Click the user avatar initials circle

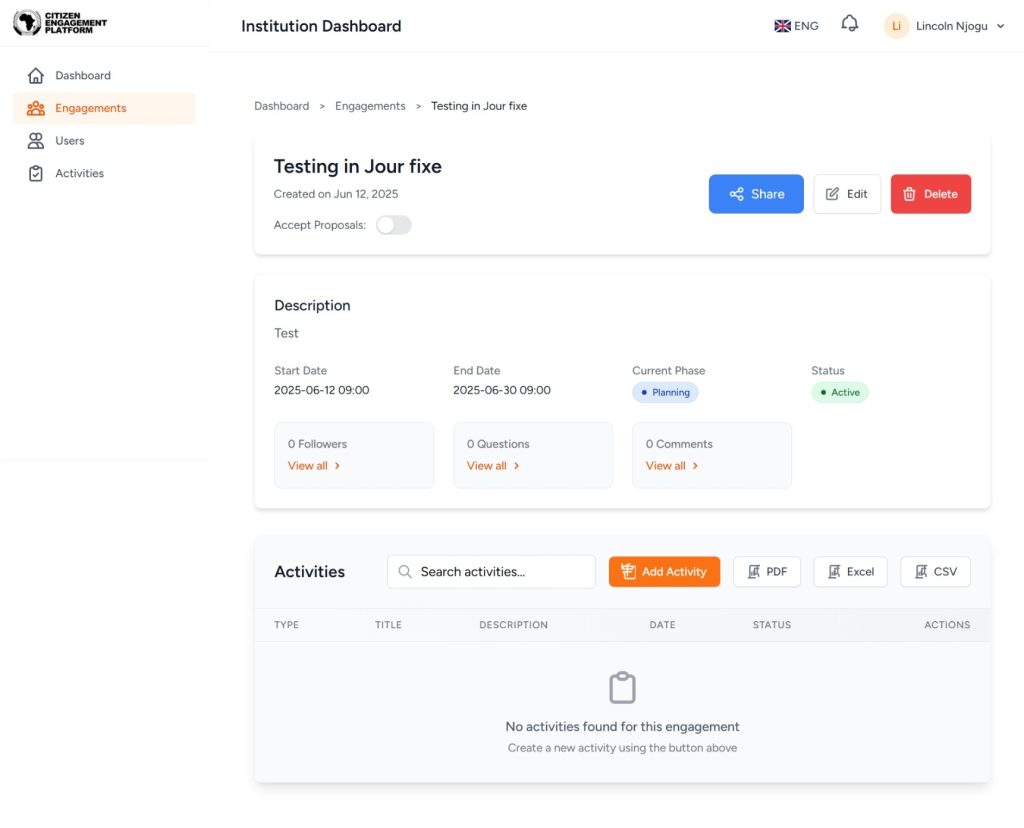click(896, 26)
